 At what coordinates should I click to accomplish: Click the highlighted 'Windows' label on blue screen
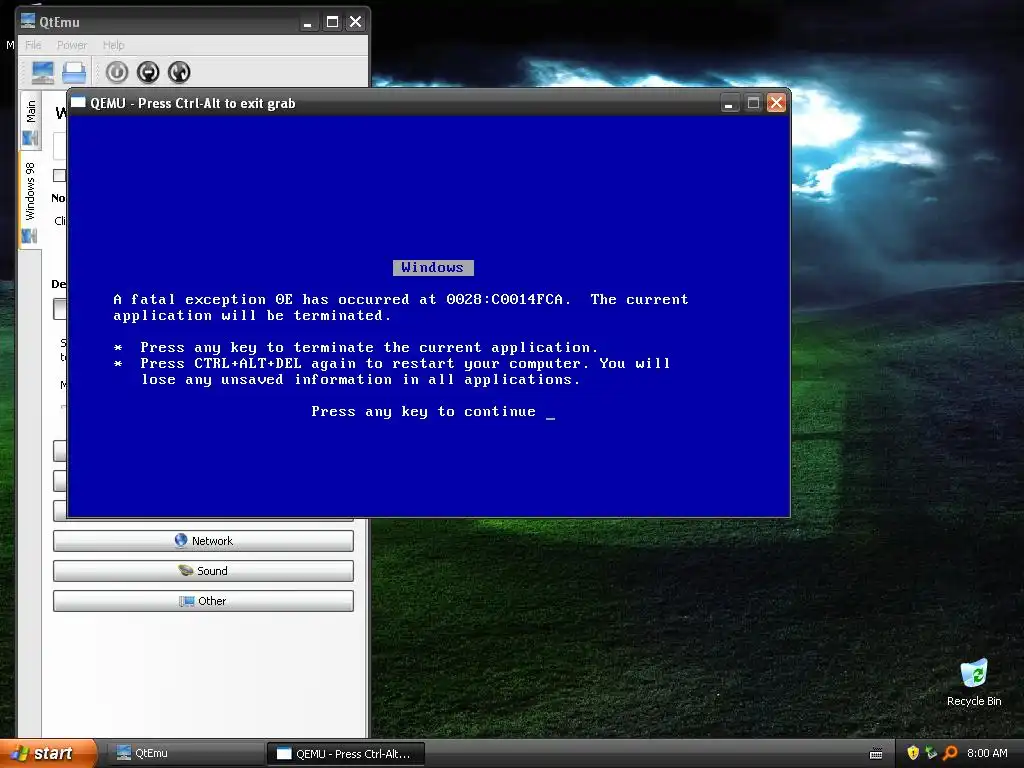[x=433, y=268]
